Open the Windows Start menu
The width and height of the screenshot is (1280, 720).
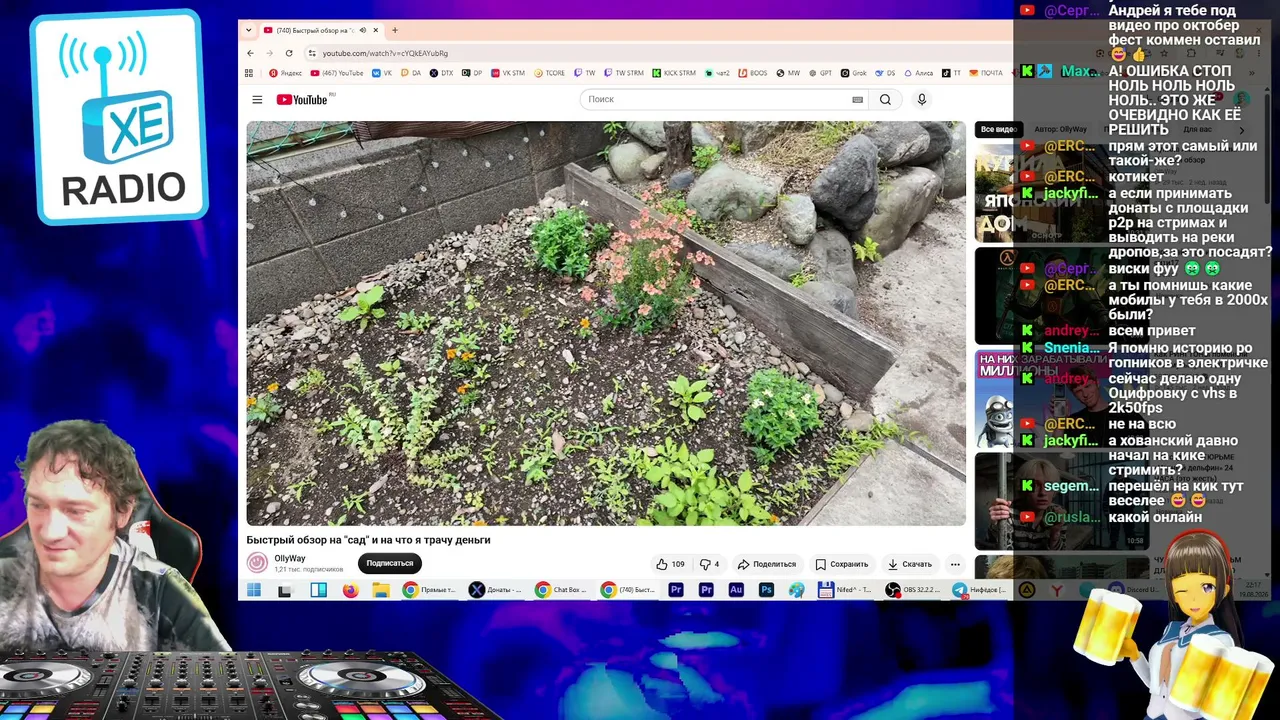tap(254, 590)
